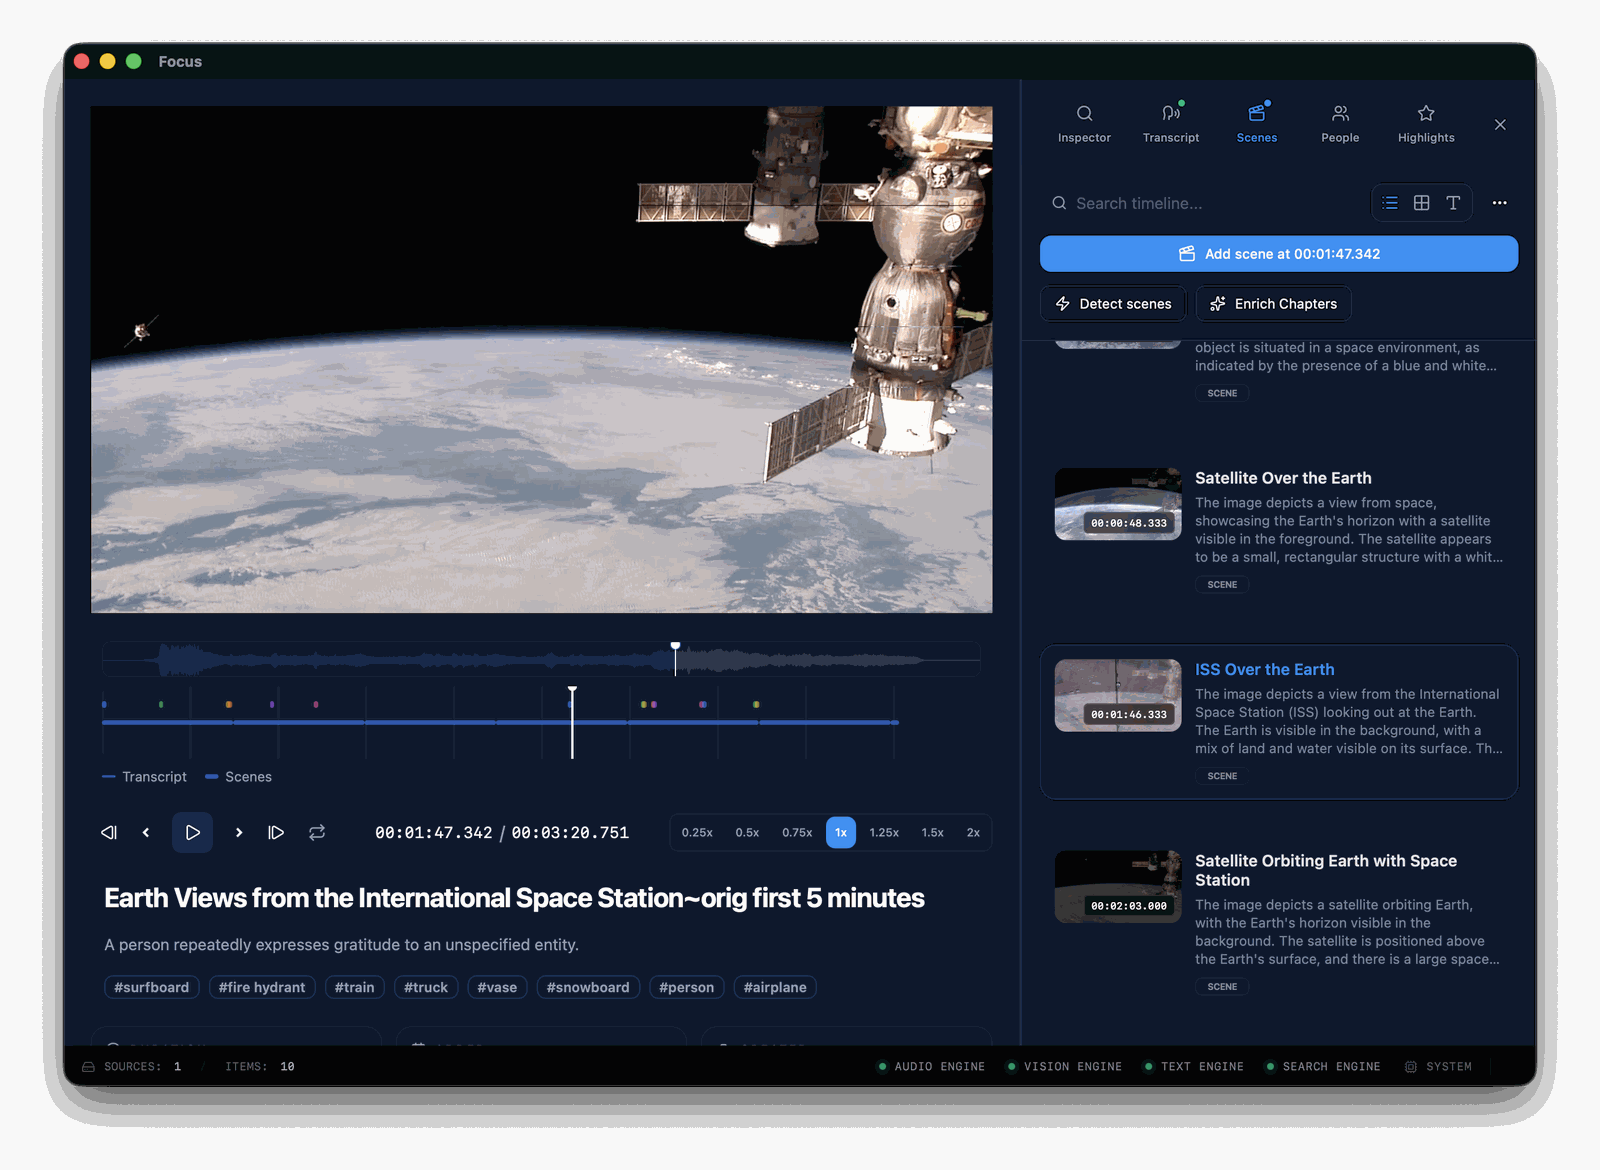
Task: Select the #train tag
Action: click(x=355, y=987)
